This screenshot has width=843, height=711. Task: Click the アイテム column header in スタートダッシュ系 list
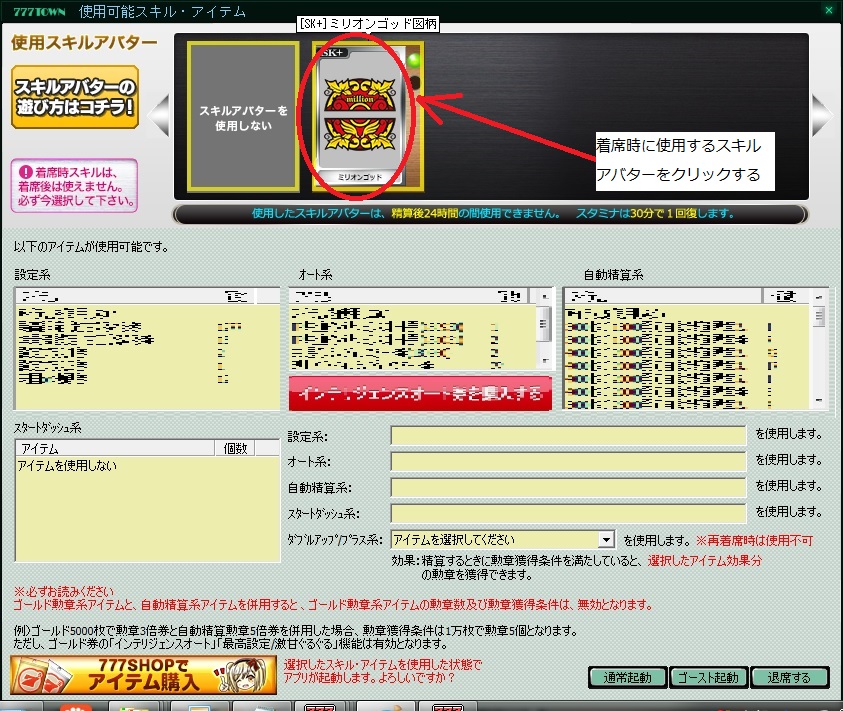(x=115, y=448)
